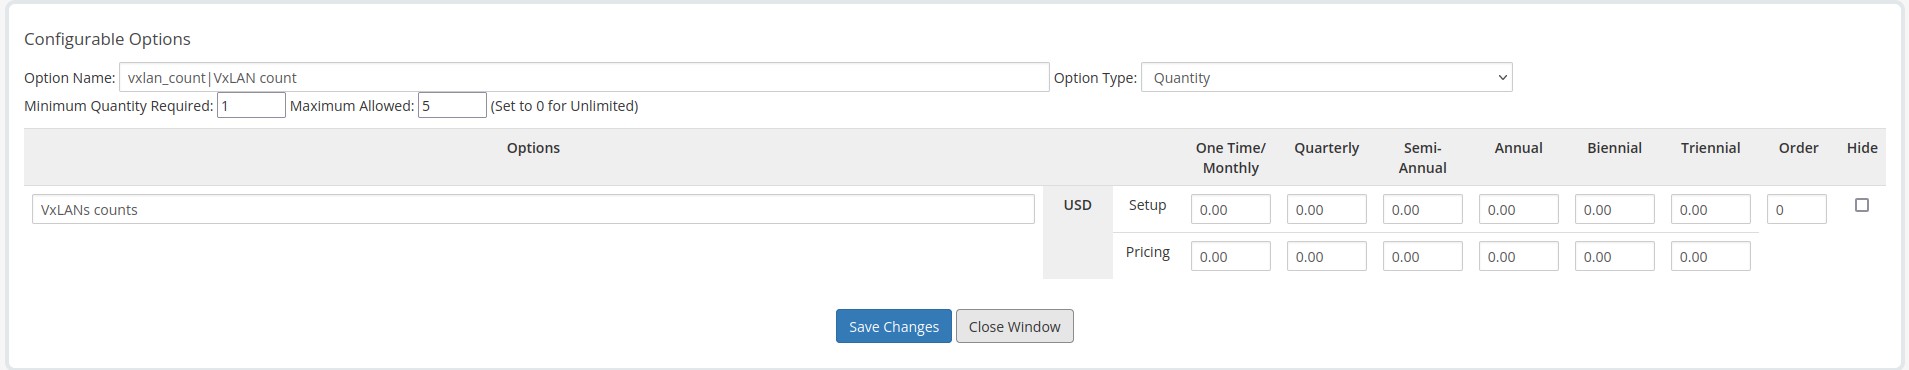
Task: Select the Setup Semi-Annual price field
Action: pyautogui.click(x=1422, y=209)
